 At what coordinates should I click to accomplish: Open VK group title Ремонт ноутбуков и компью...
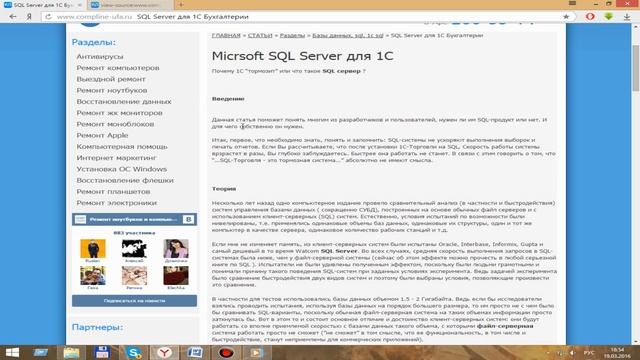[133, 220]
